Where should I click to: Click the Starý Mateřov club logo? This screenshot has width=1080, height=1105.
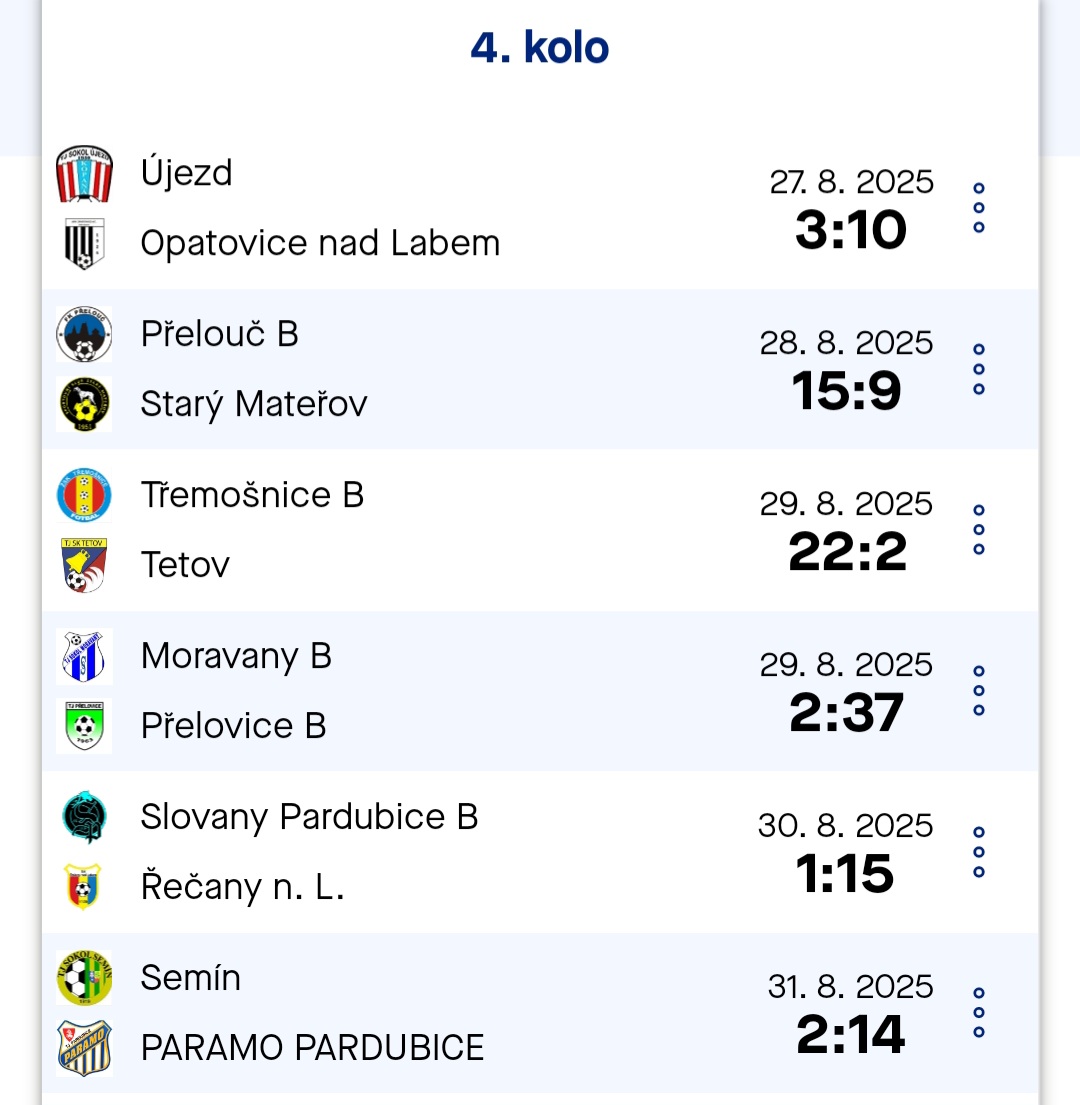84,405
